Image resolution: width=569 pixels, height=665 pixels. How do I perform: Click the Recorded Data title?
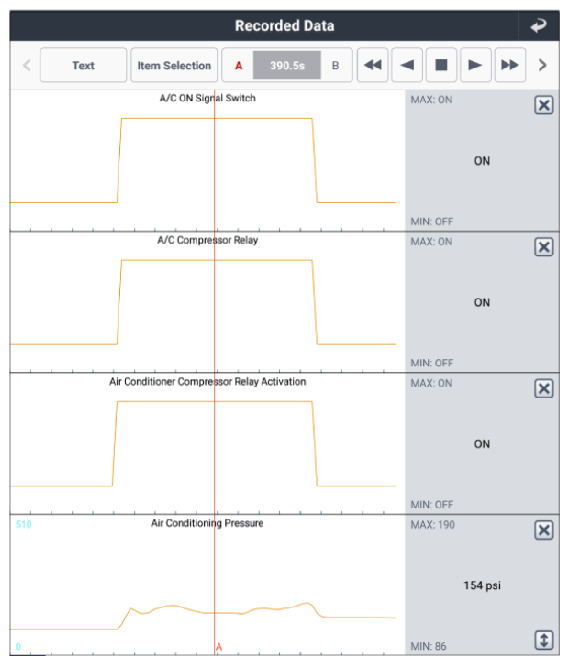(284, 26)
